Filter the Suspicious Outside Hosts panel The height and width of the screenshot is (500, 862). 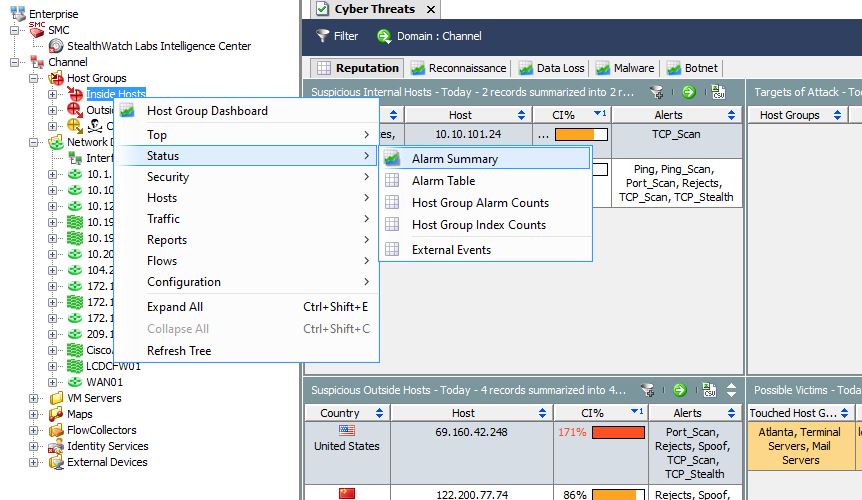click(x=648, y=390)
